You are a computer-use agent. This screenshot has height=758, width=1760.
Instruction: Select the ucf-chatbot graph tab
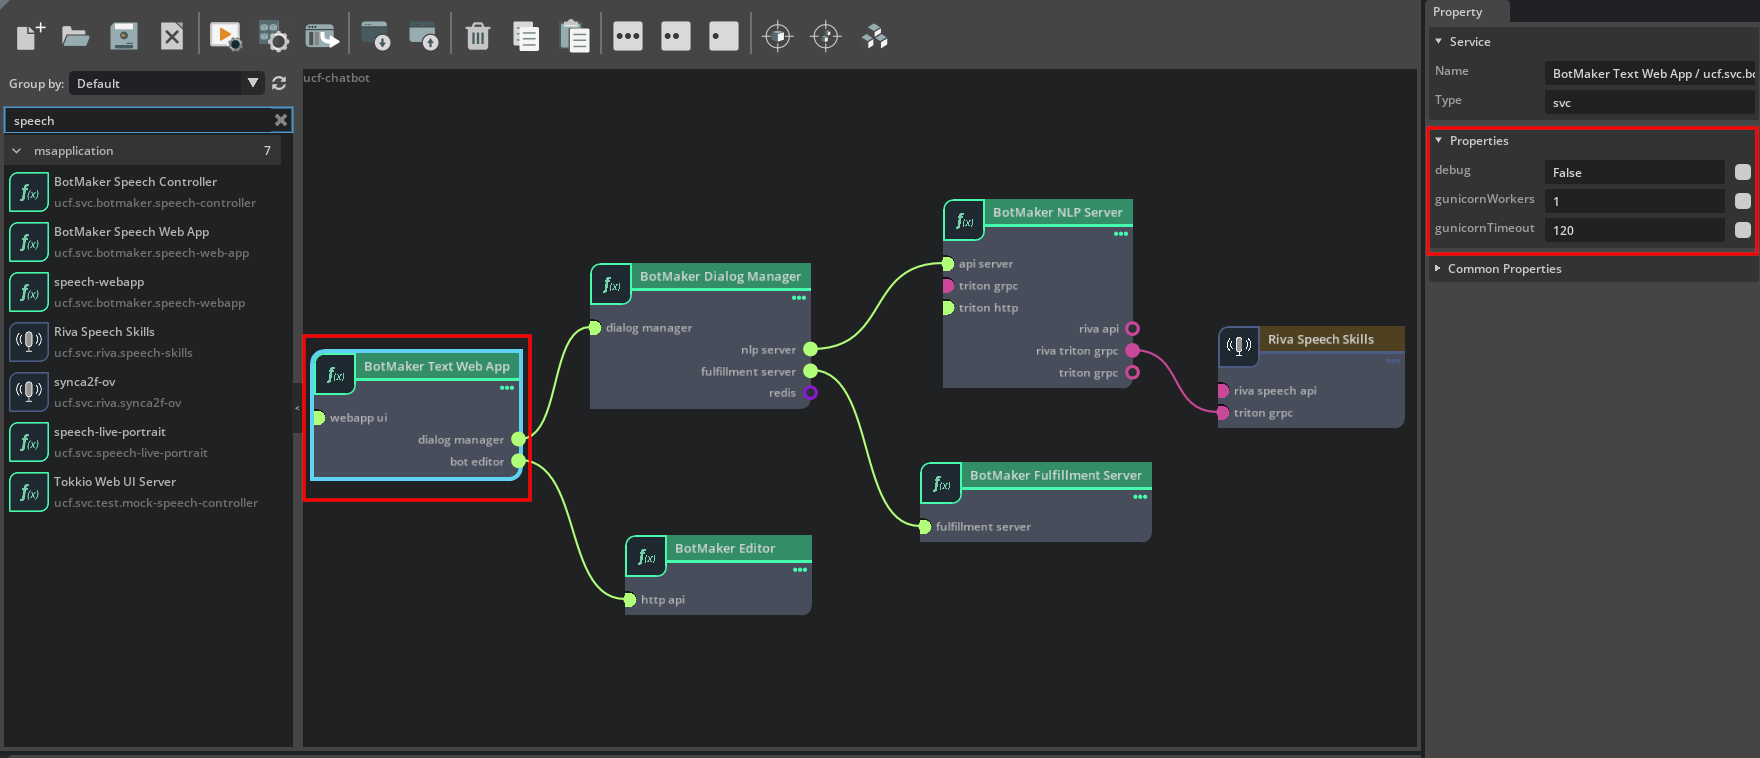click(x=336, y=78)
